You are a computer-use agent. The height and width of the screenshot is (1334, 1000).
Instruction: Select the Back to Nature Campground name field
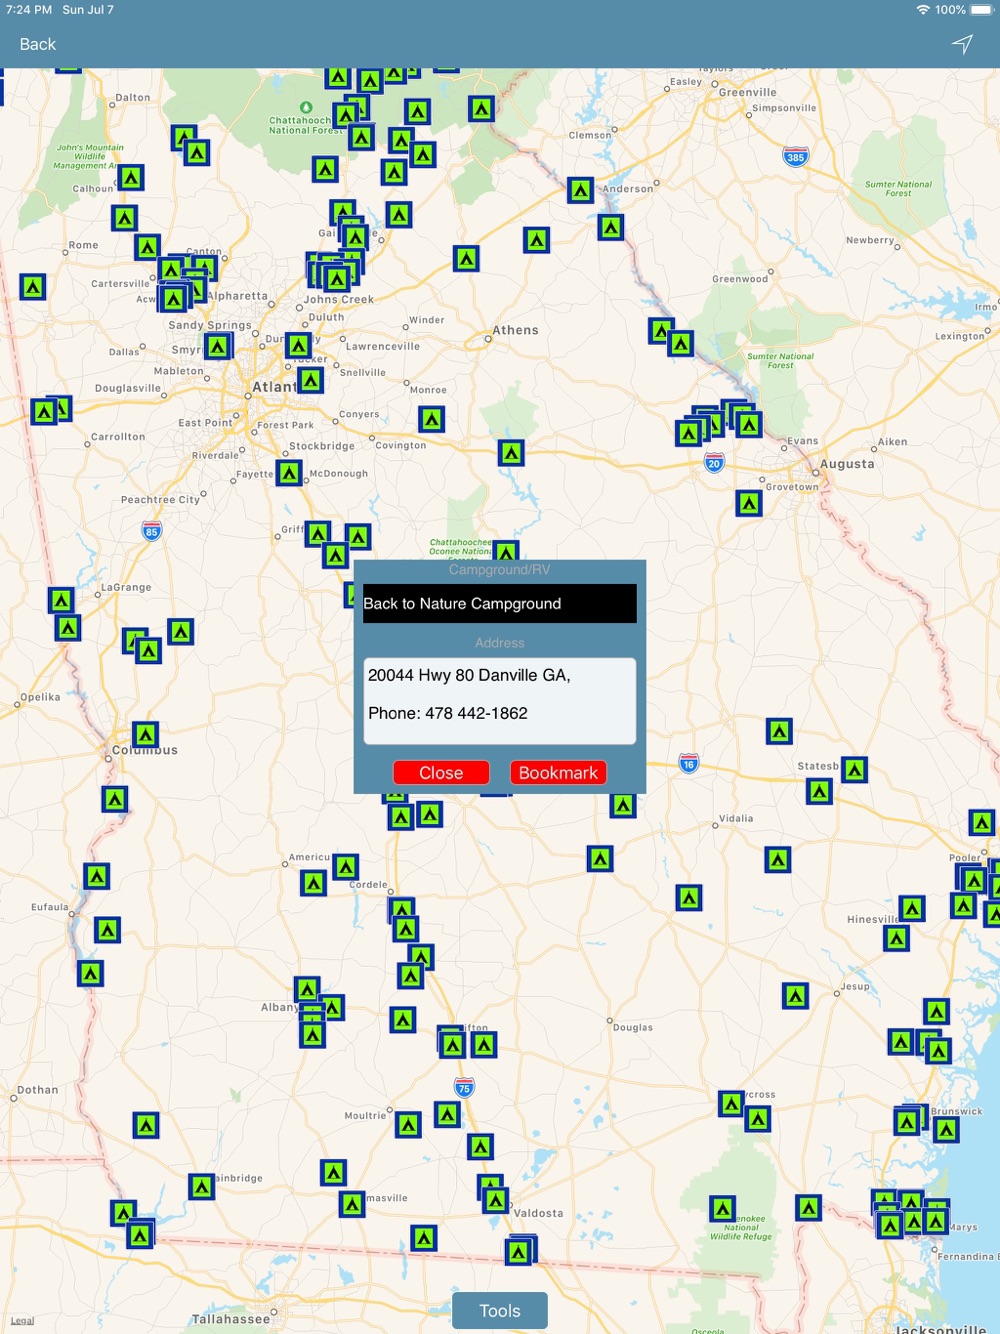tap(500, 604)
